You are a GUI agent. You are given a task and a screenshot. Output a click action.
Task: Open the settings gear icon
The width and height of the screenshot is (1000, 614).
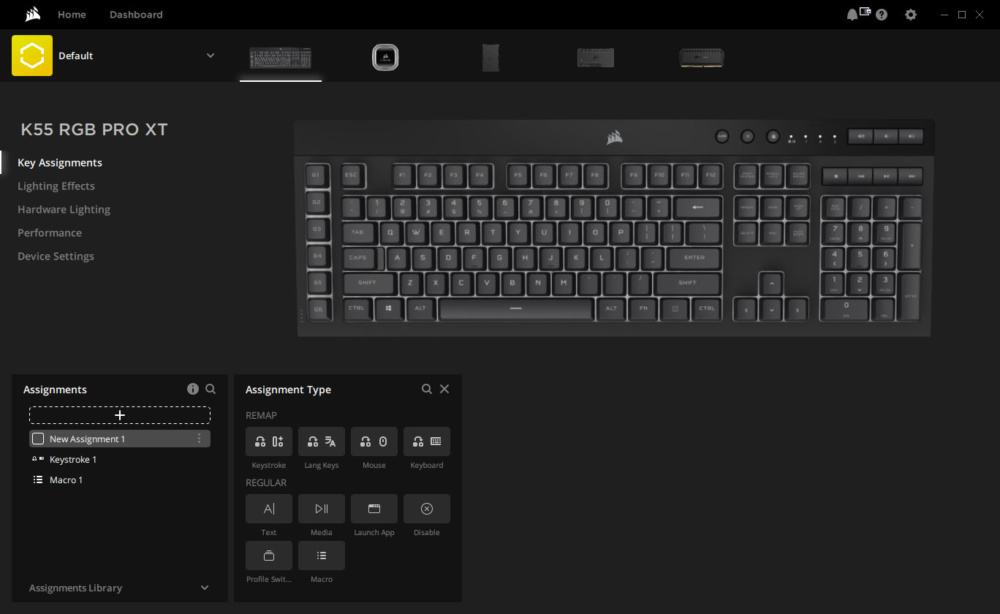pyautogui.click(x=911, y=15)
